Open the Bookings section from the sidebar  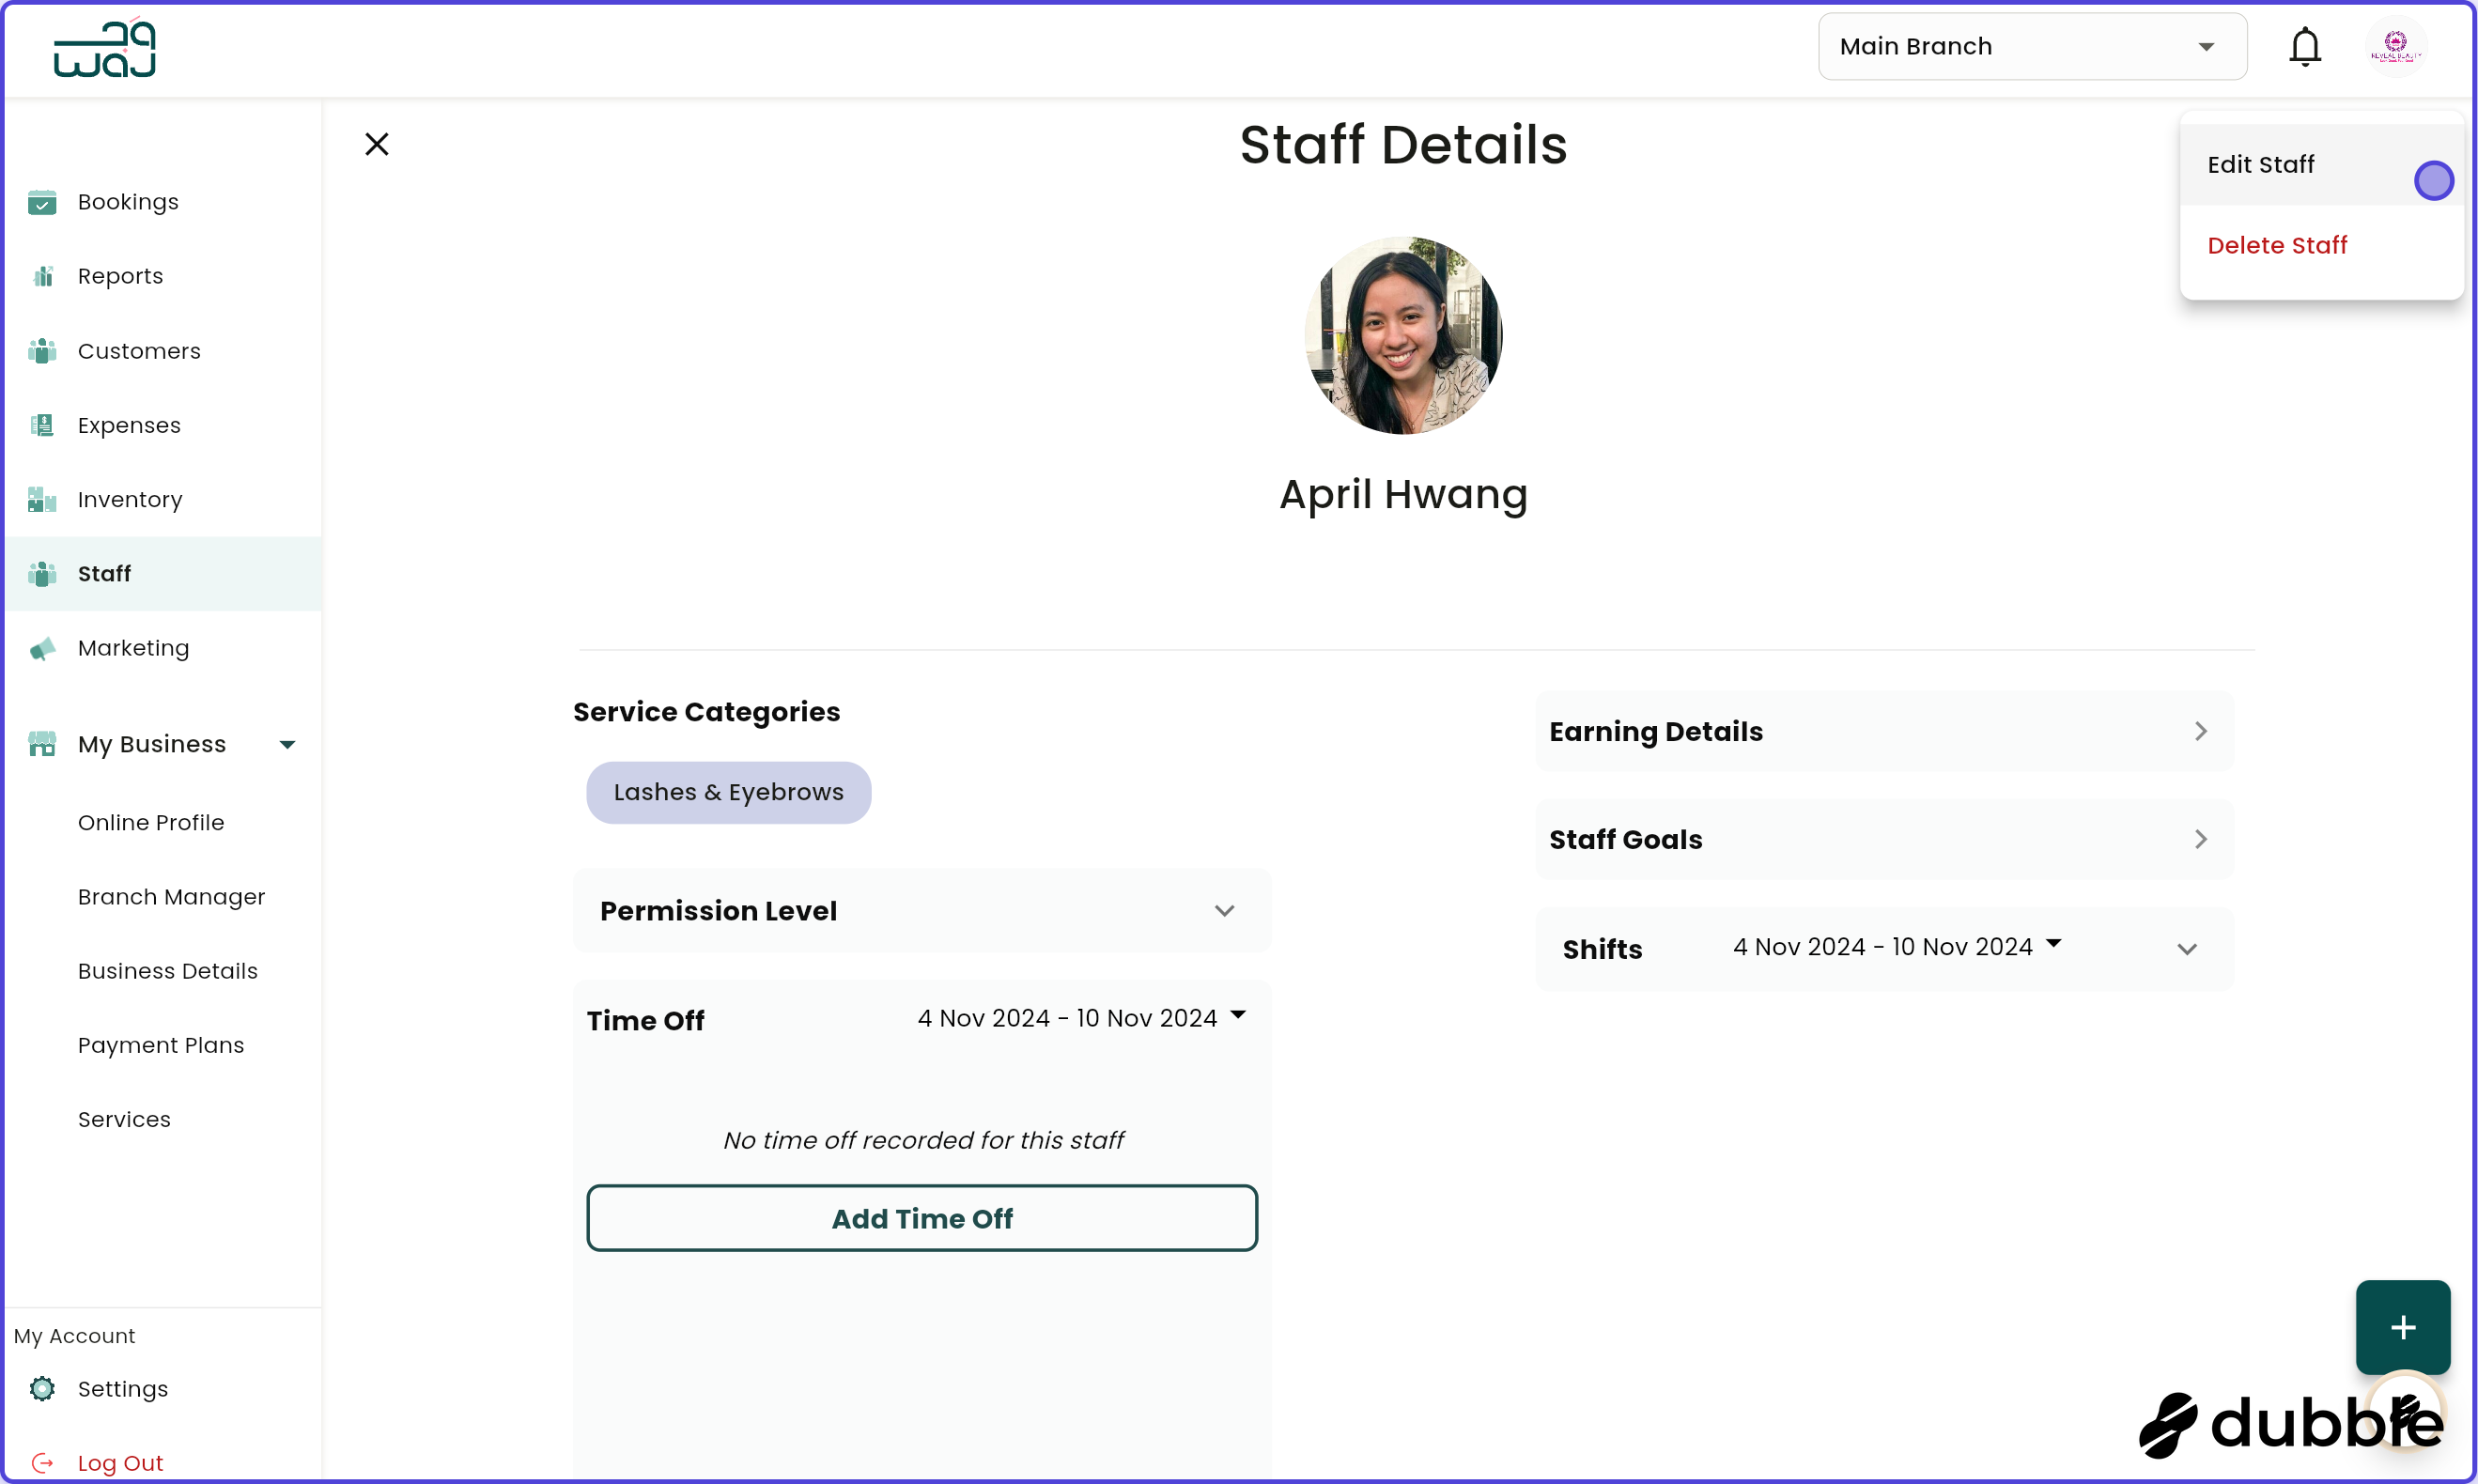click(x=43, y=201)
